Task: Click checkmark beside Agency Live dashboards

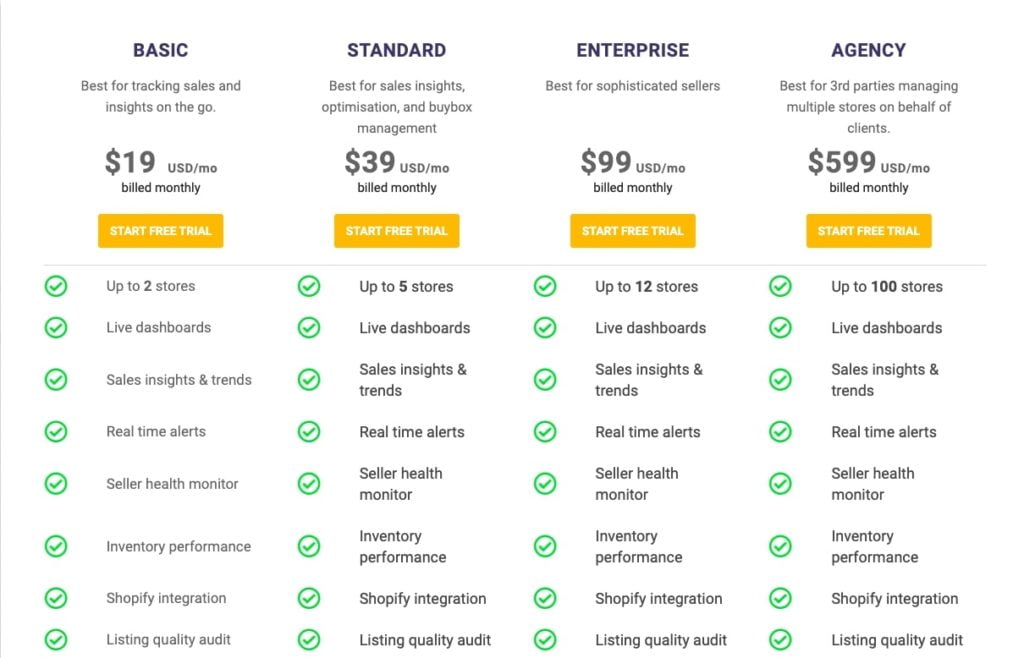Action: pyautogui.click(x=780, y=328)
